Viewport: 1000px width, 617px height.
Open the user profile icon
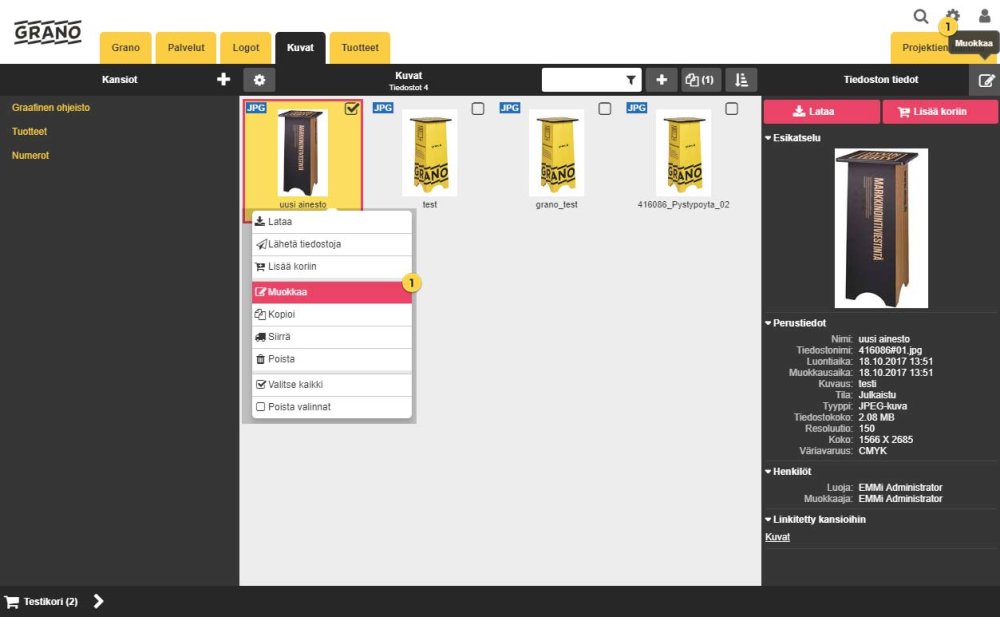coord(984,16)
